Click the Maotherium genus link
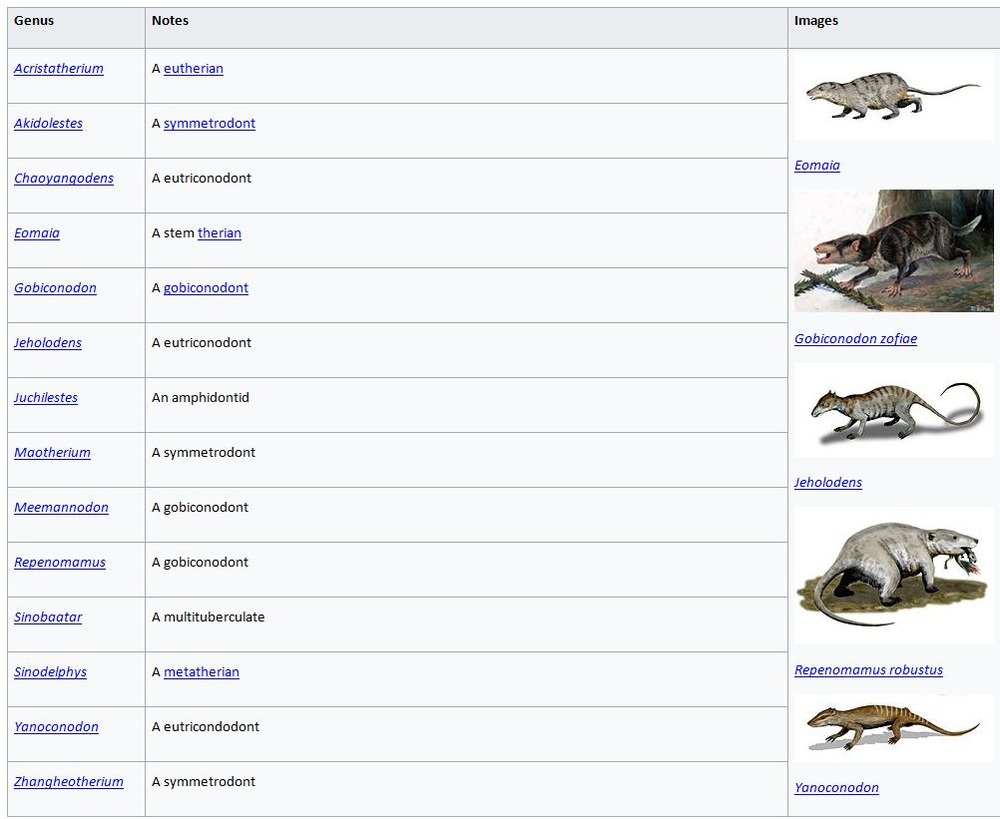The width and height of the screenshot is (1000, 819). point(52,453)
